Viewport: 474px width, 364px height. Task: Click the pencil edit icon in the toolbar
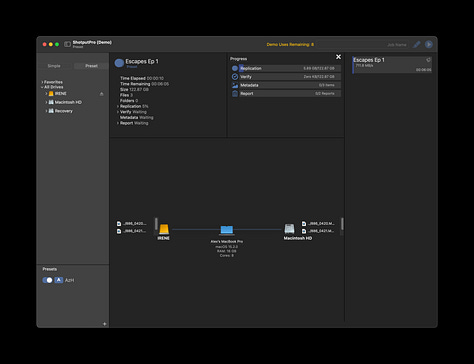(x=416, y=44)
